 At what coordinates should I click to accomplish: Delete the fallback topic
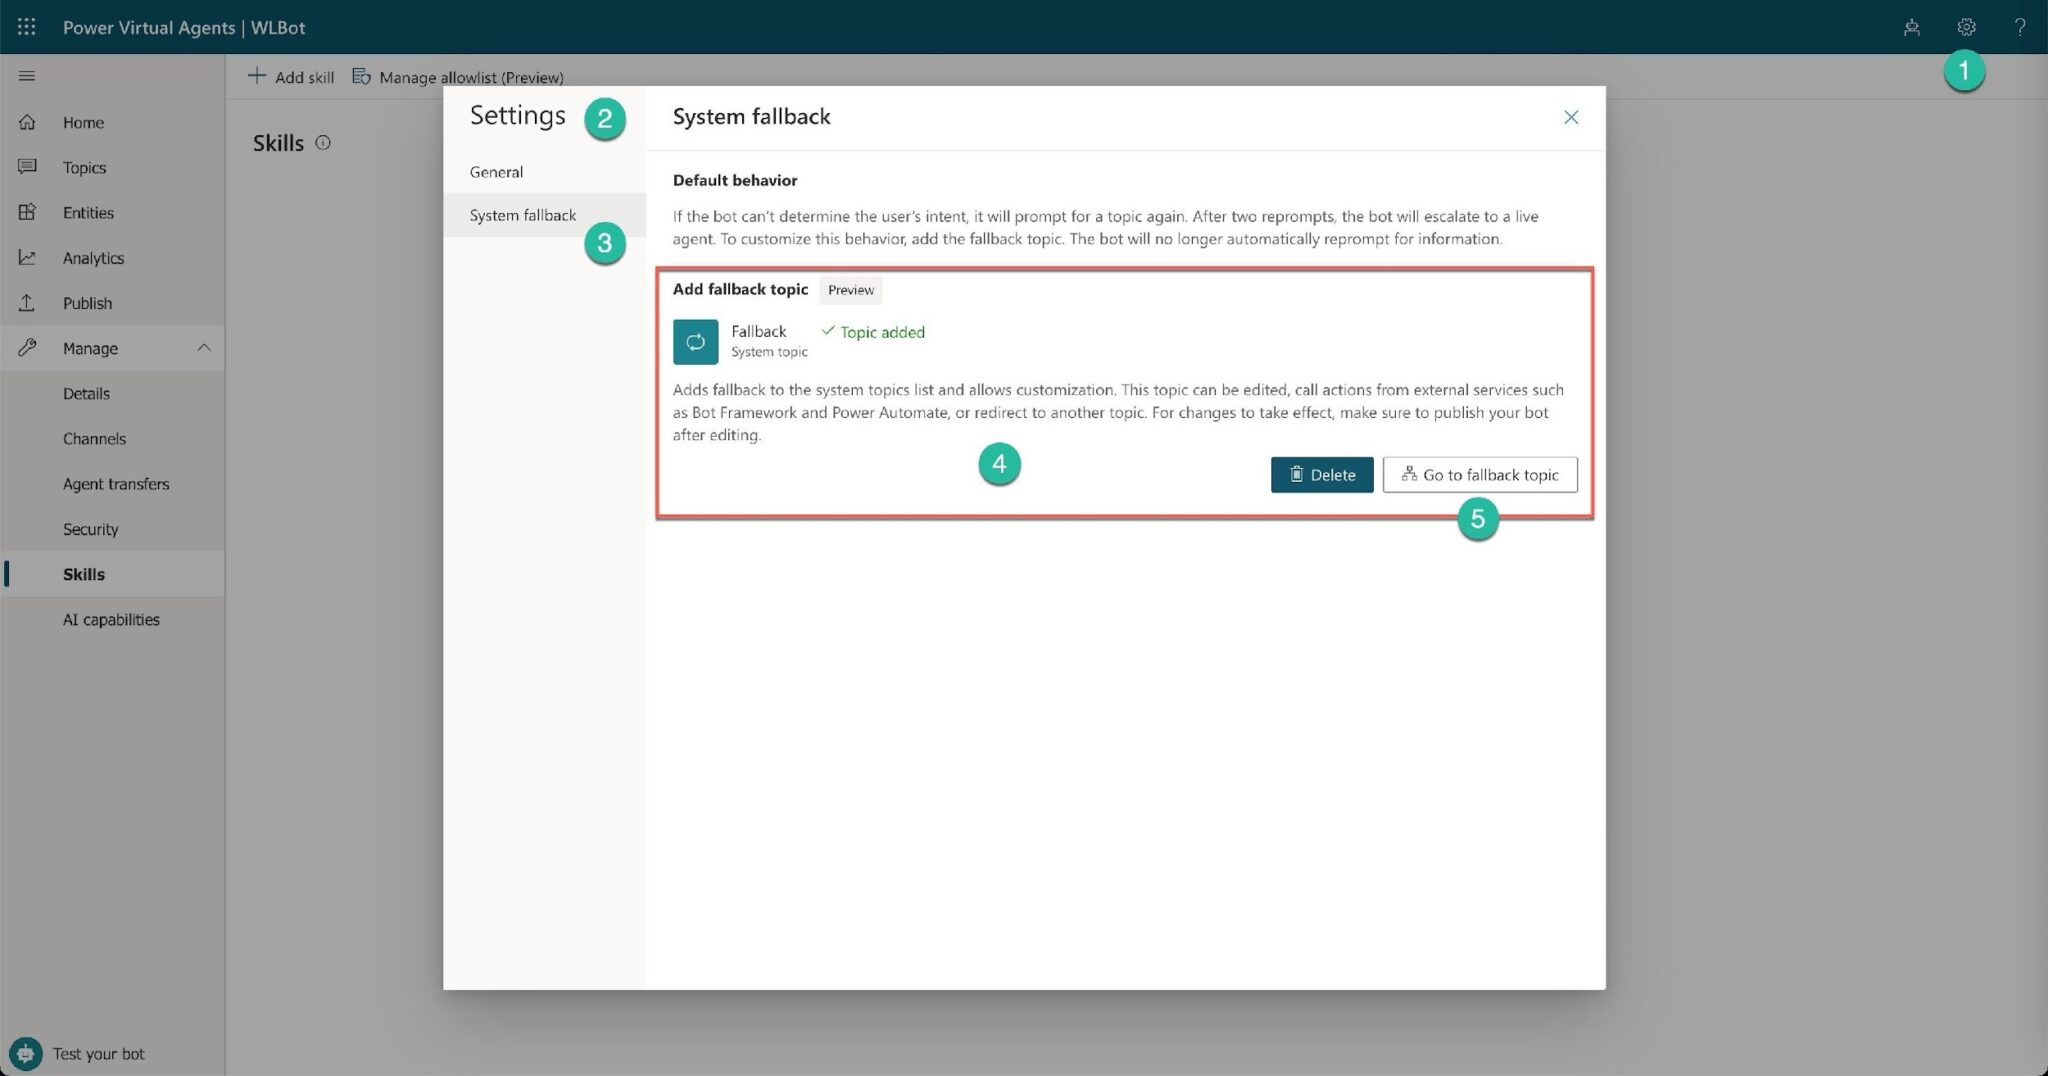point(1322,475)
